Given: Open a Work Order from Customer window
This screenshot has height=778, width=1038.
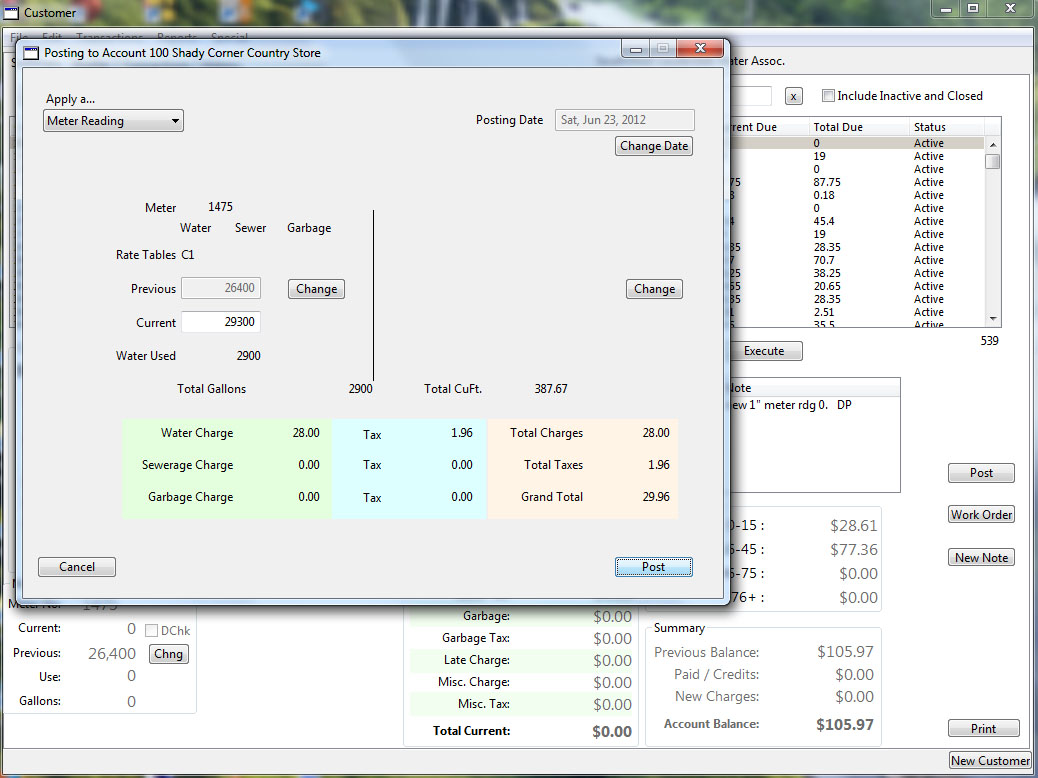Looking at the screenshot, I should (981, 514).
